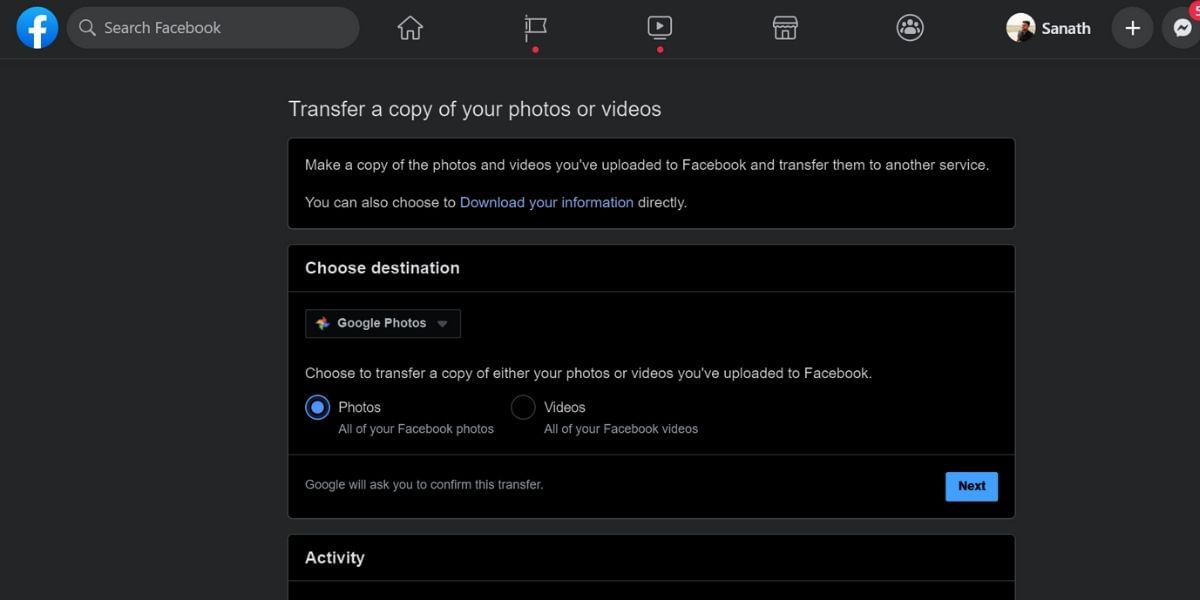This screenshot has height=600, width=1200.
Task: Select the Photos radio button
Action: point(317,407)
